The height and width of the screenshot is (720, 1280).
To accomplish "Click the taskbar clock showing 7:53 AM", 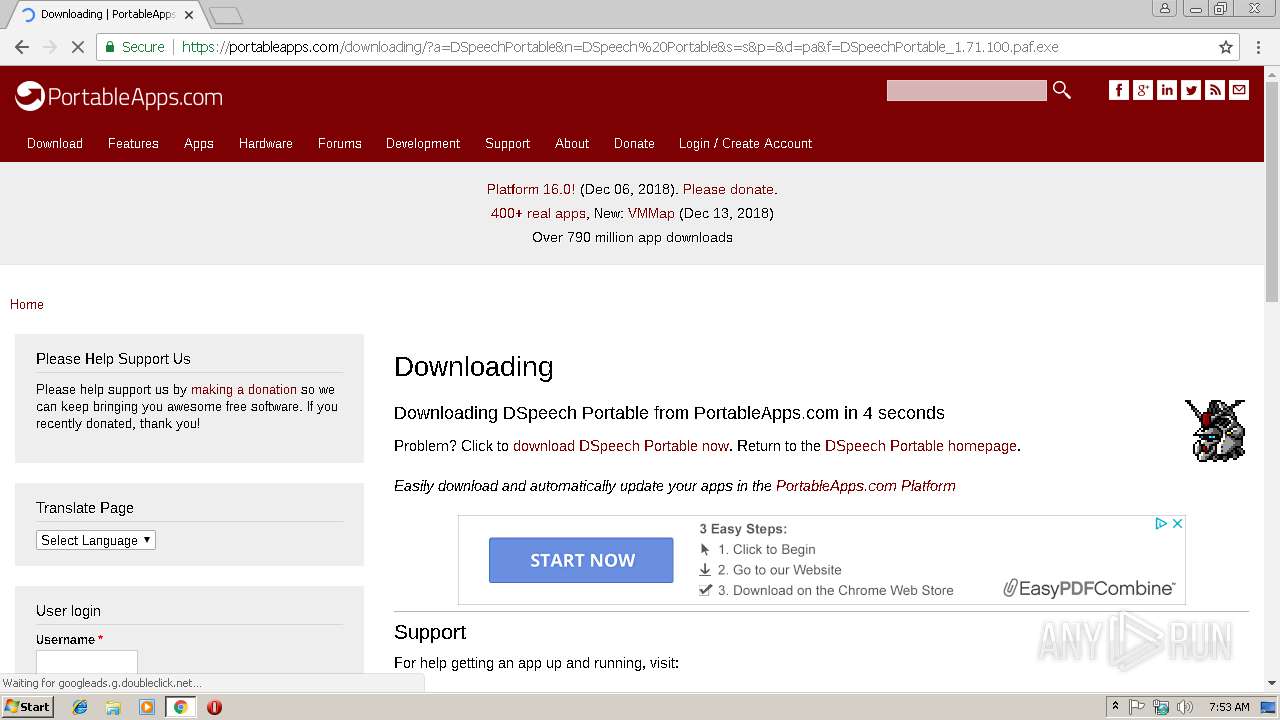I will (x=1228, y=707).
